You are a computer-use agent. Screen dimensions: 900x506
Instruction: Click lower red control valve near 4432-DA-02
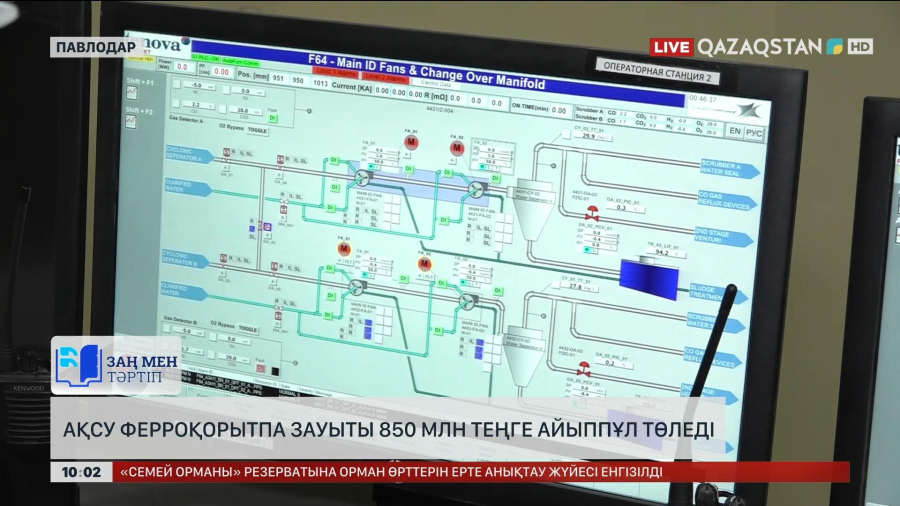pyautogui.click(x=583, y=369)
